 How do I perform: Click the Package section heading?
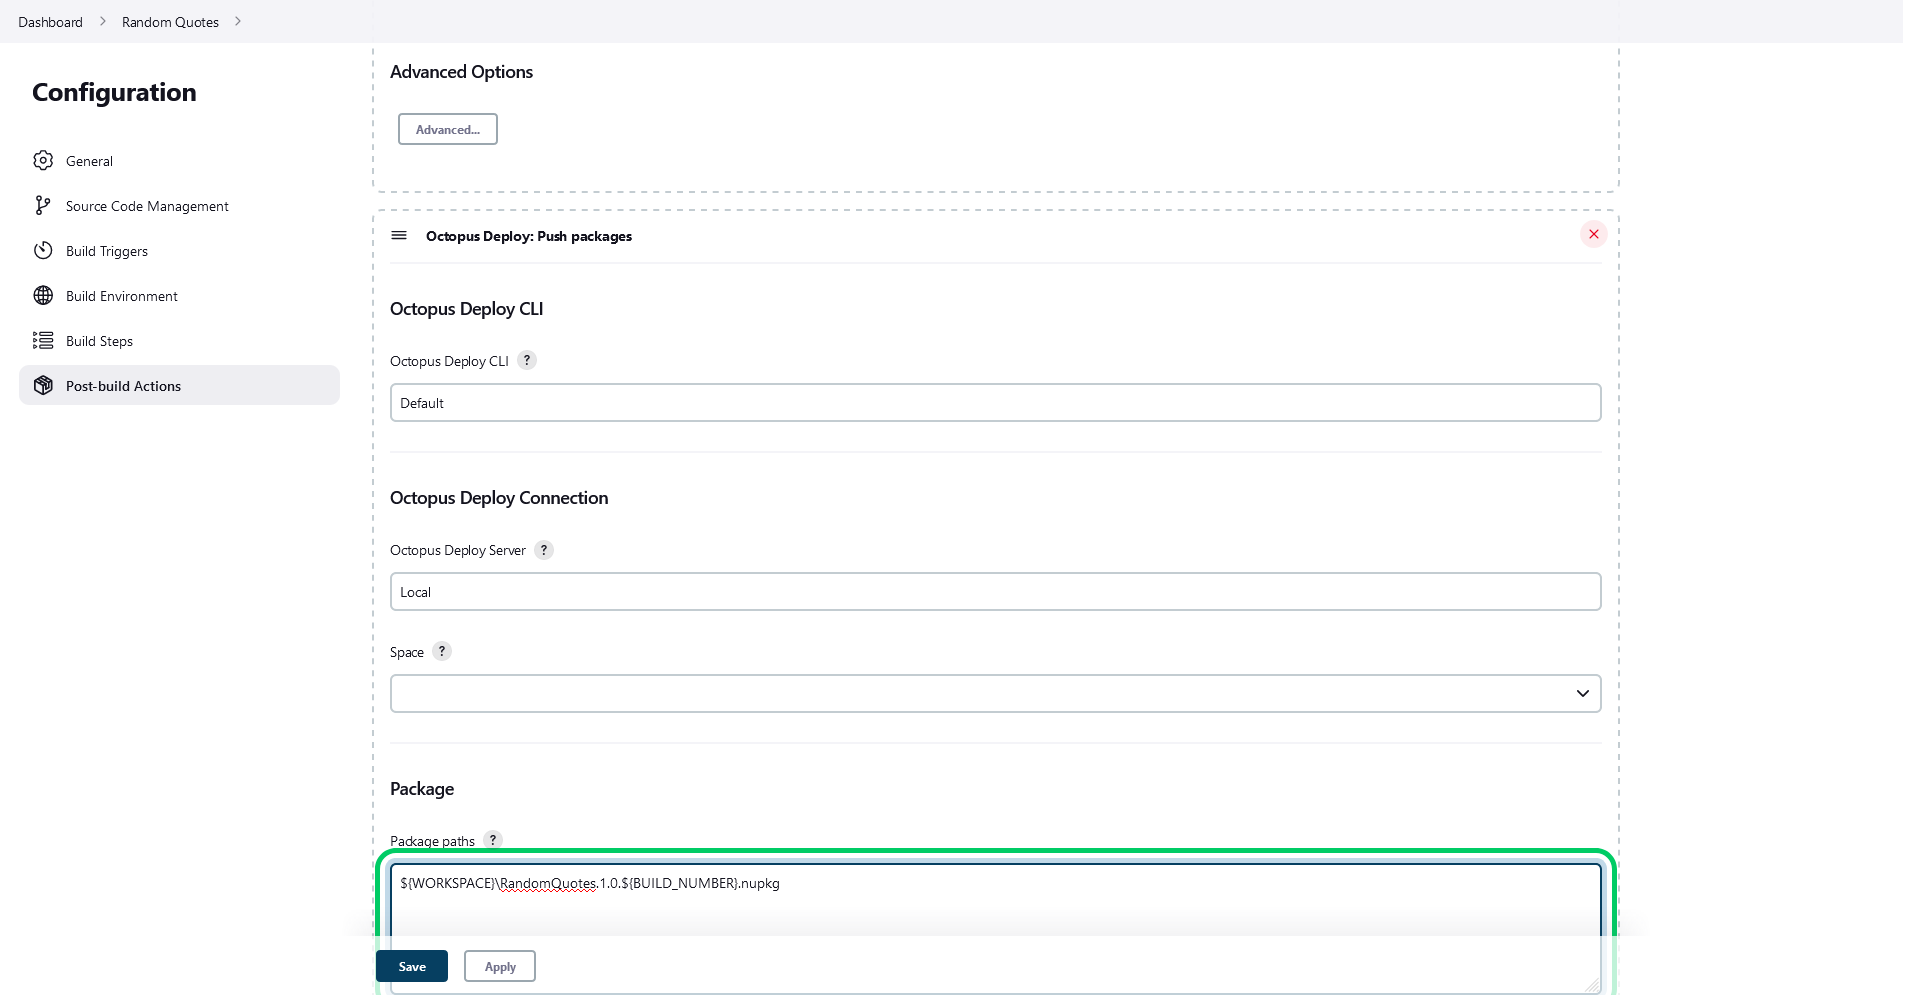point(422,789)
